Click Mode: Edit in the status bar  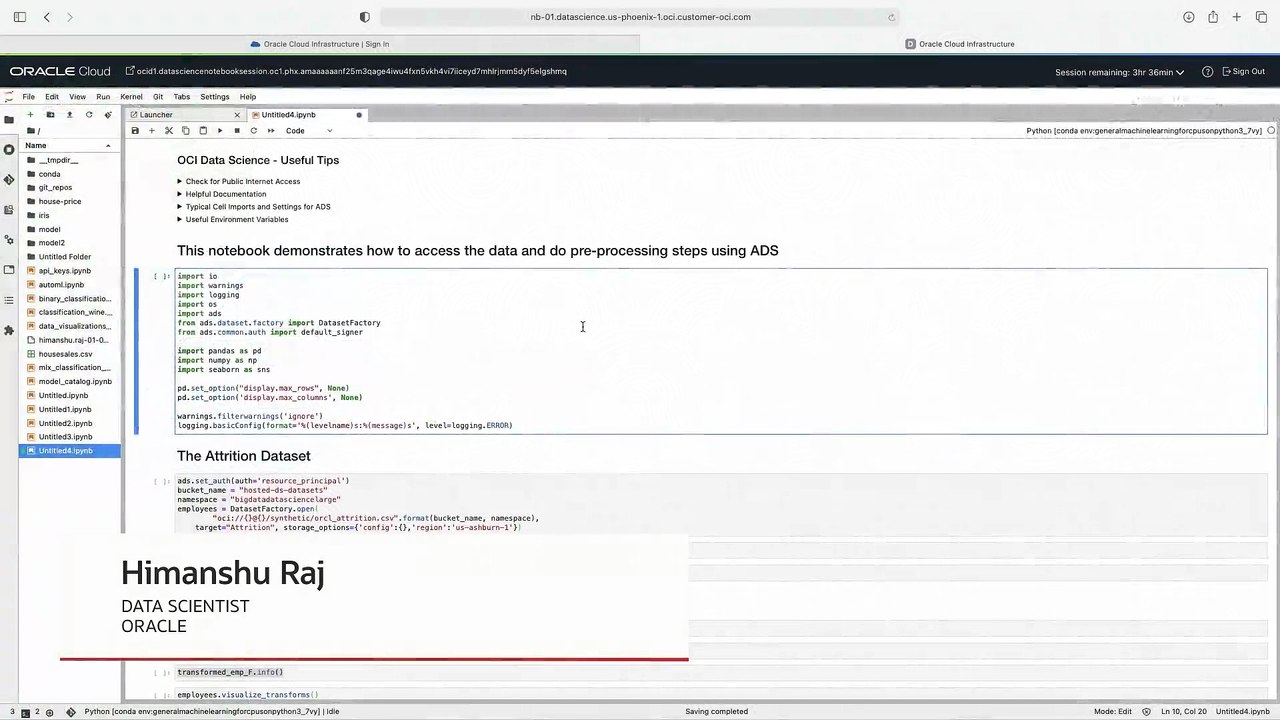pos(1113,712)
